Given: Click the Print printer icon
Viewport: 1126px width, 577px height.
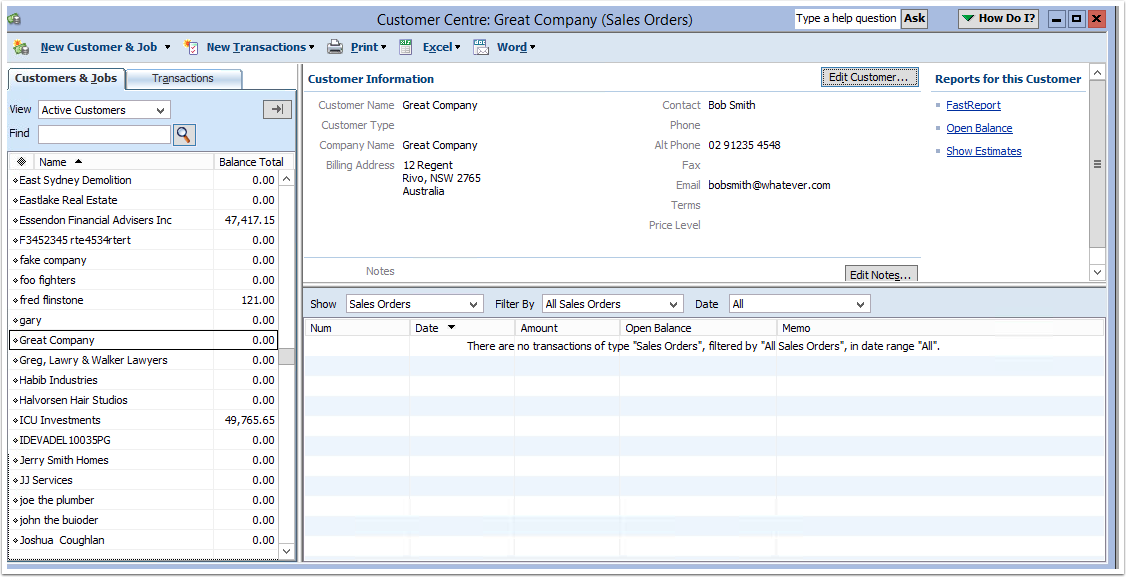Looking at the screenshot, I should point(335,47).
